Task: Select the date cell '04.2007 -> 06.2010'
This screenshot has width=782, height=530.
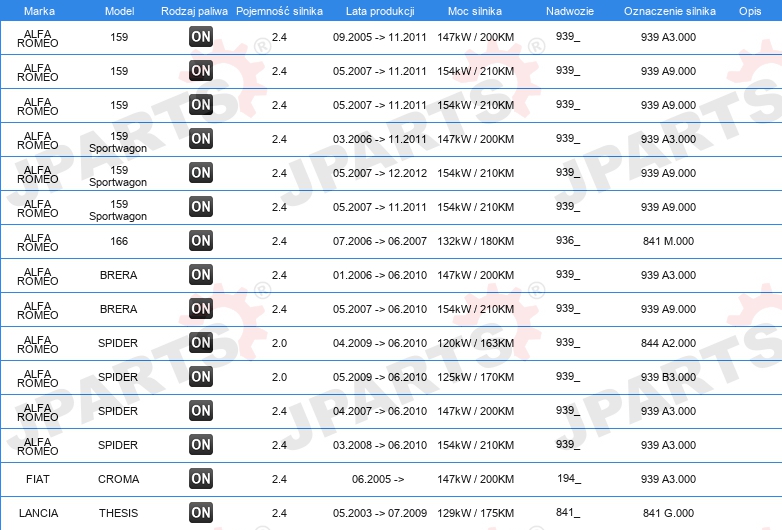Action: coord(380,411)
